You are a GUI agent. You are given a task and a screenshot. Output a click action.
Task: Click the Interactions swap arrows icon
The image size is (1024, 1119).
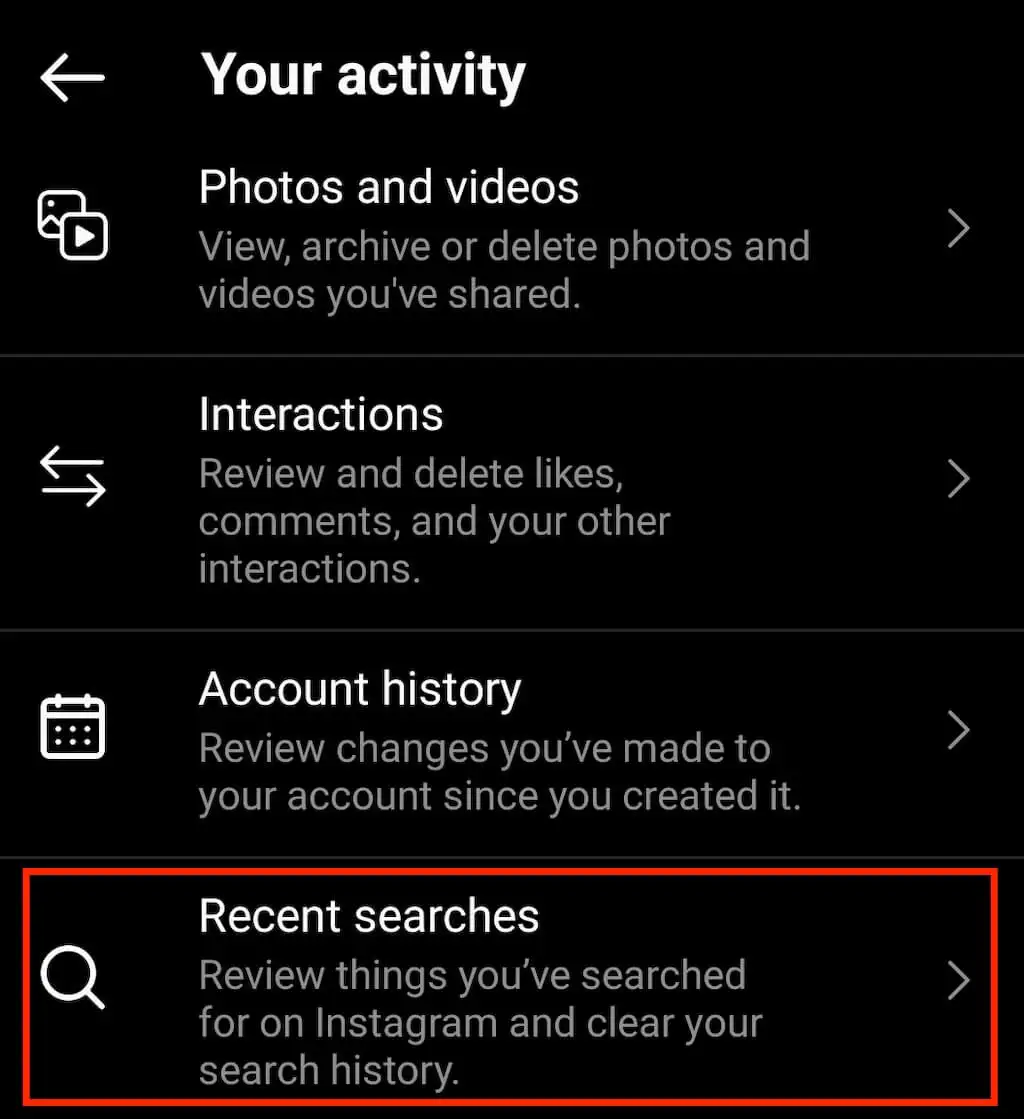(72, 476)
